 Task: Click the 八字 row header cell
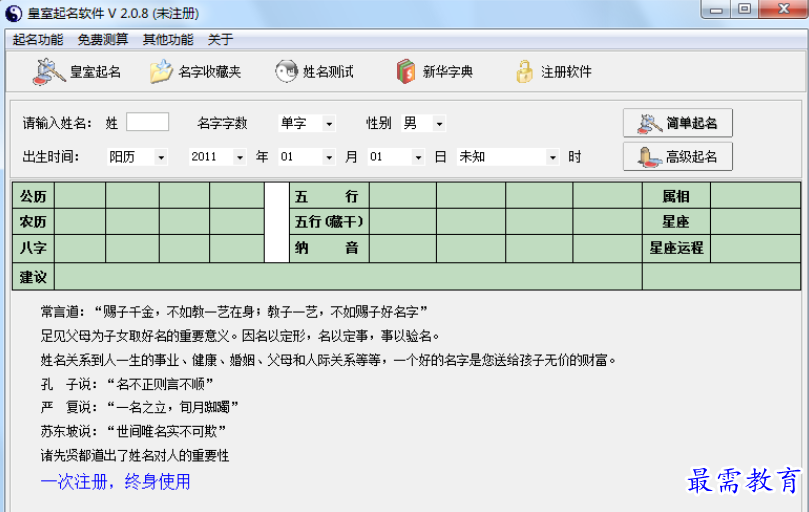(x=33, y=248)
